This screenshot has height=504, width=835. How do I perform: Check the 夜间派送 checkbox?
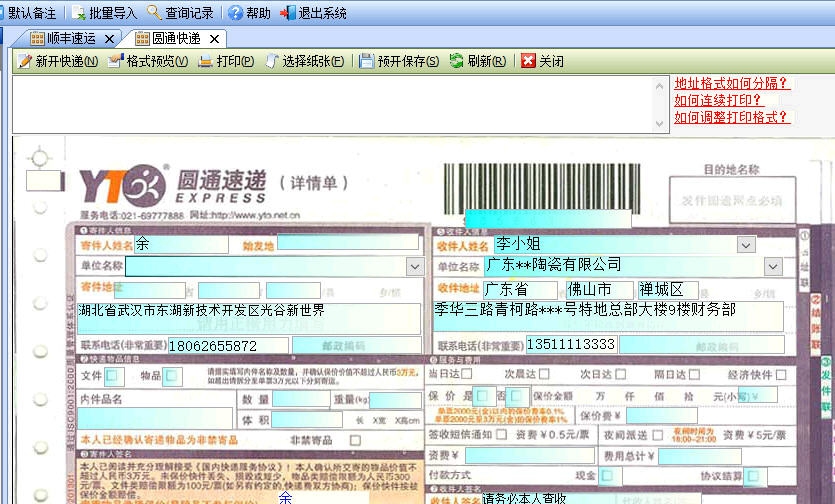pos(658,435)
